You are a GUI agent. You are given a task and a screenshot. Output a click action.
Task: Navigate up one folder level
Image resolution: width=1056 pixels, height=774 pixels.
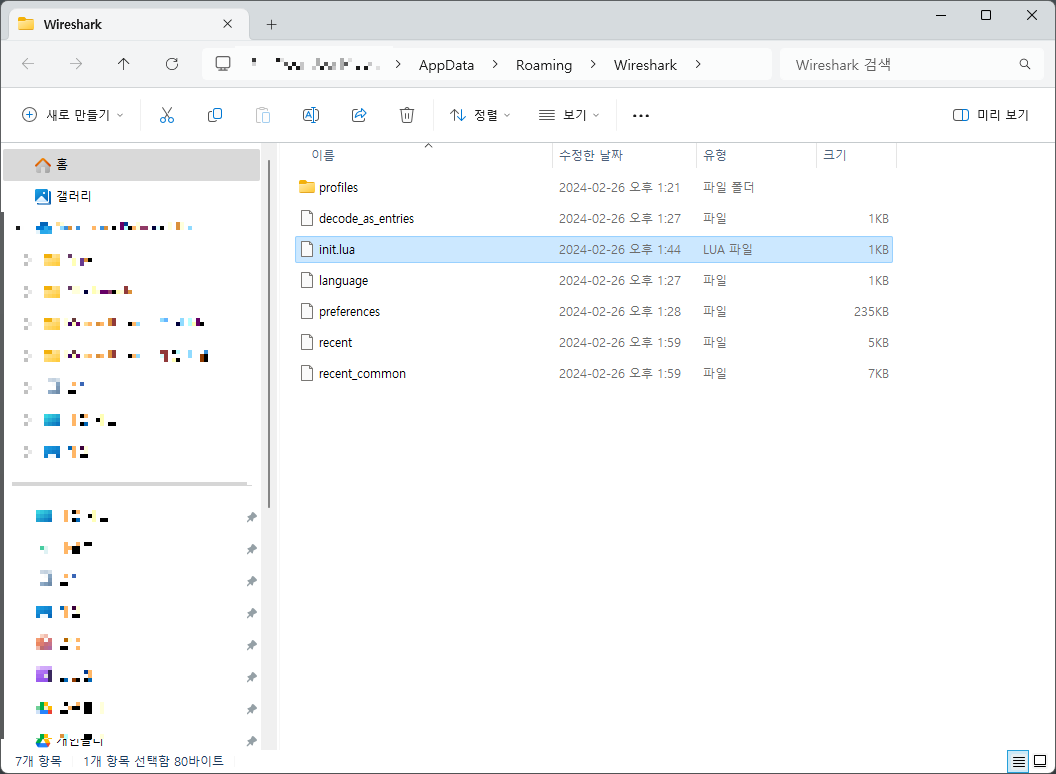point(123,64)
